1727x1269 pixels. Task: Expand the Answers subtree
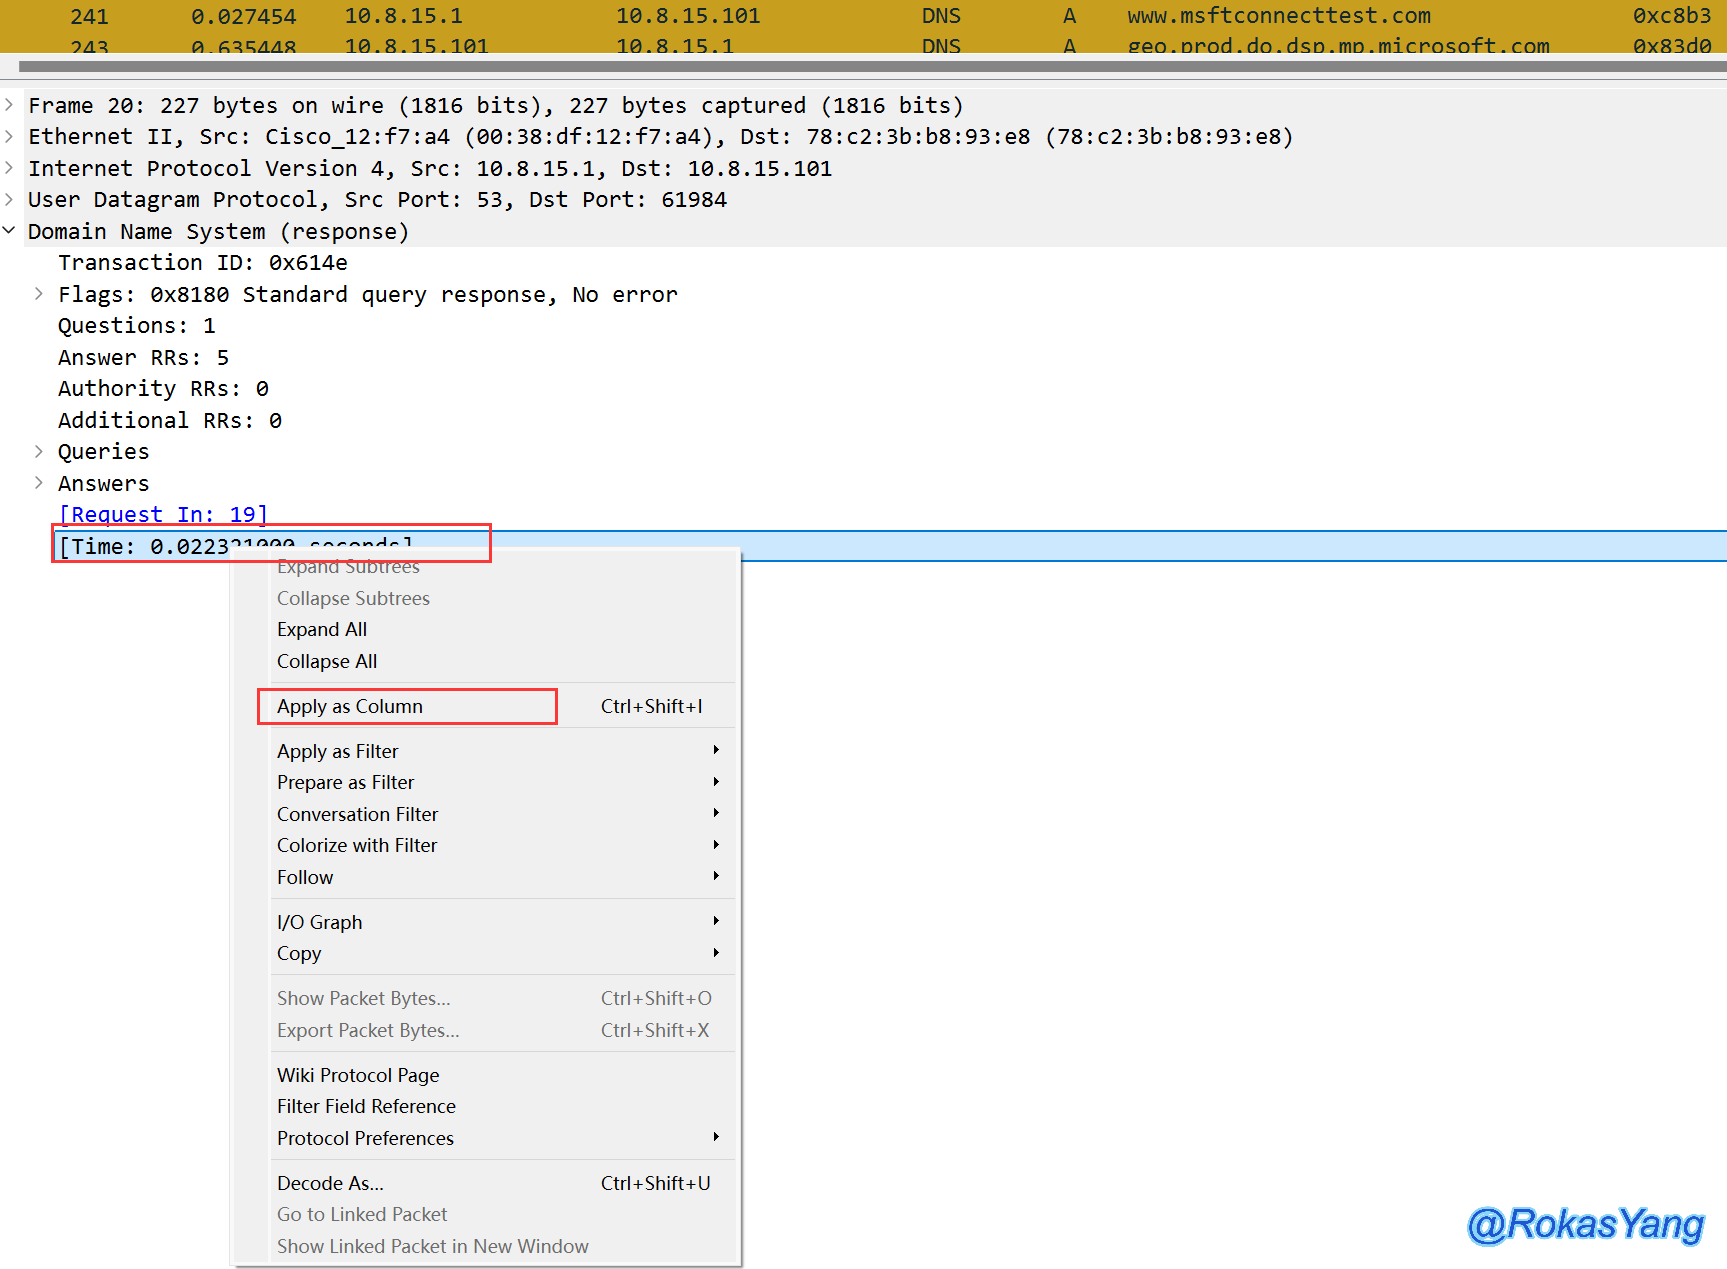pyautogui.click(x=39, y=483)
